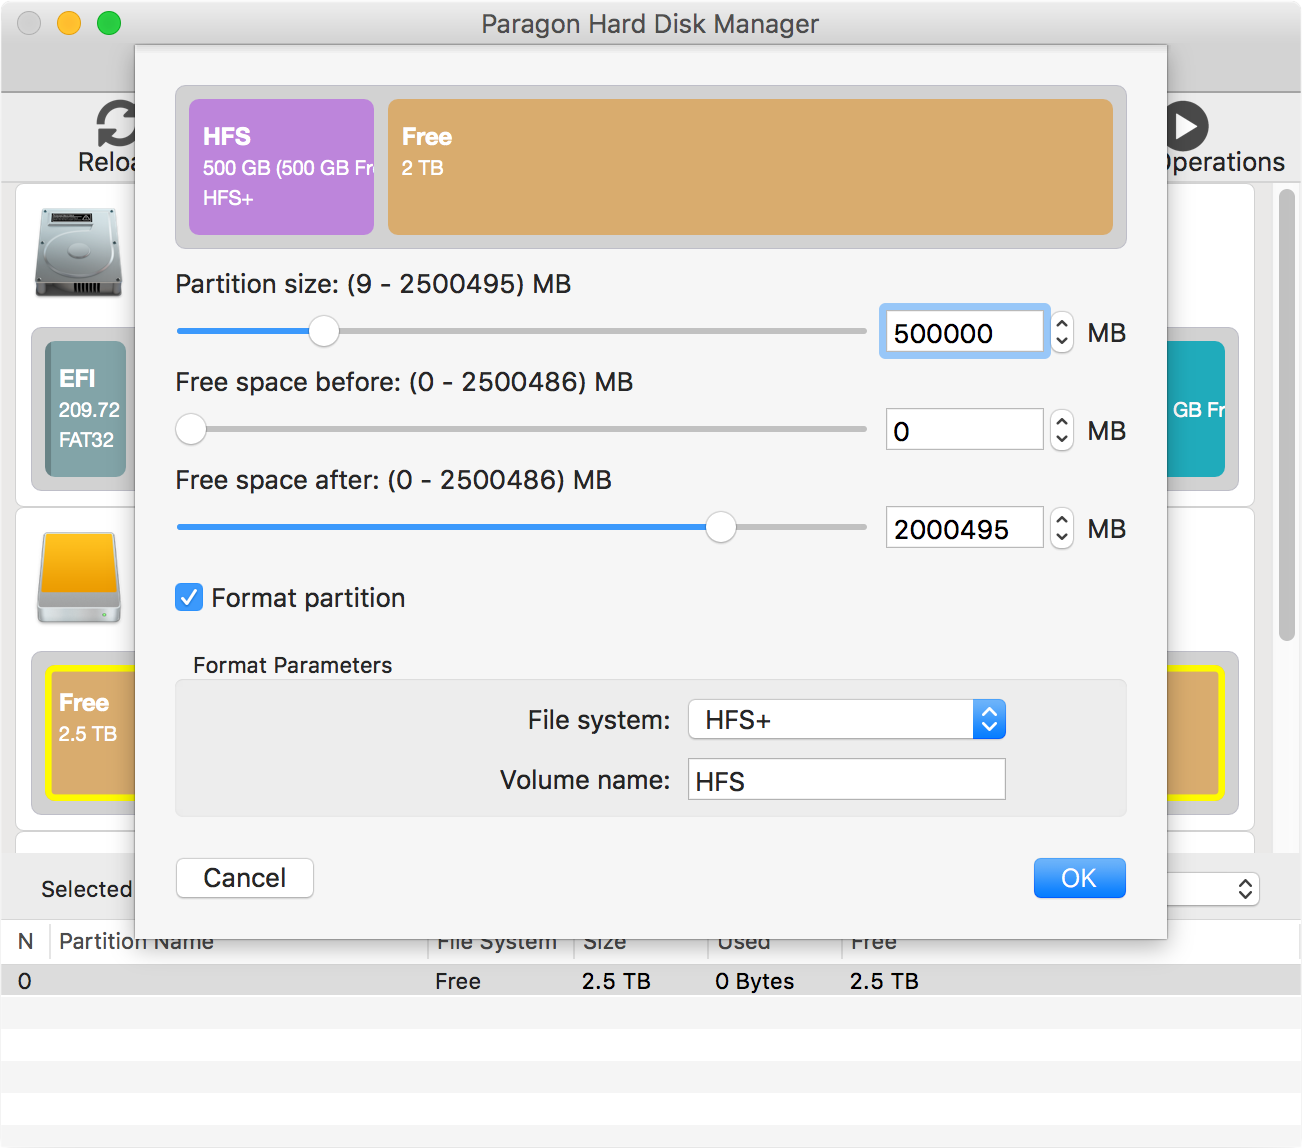The height and width of the screenshot is (1148, 1302).
Task: Click the purple HFS partition block
Action: pyautogui.click(x=281, y=167)
